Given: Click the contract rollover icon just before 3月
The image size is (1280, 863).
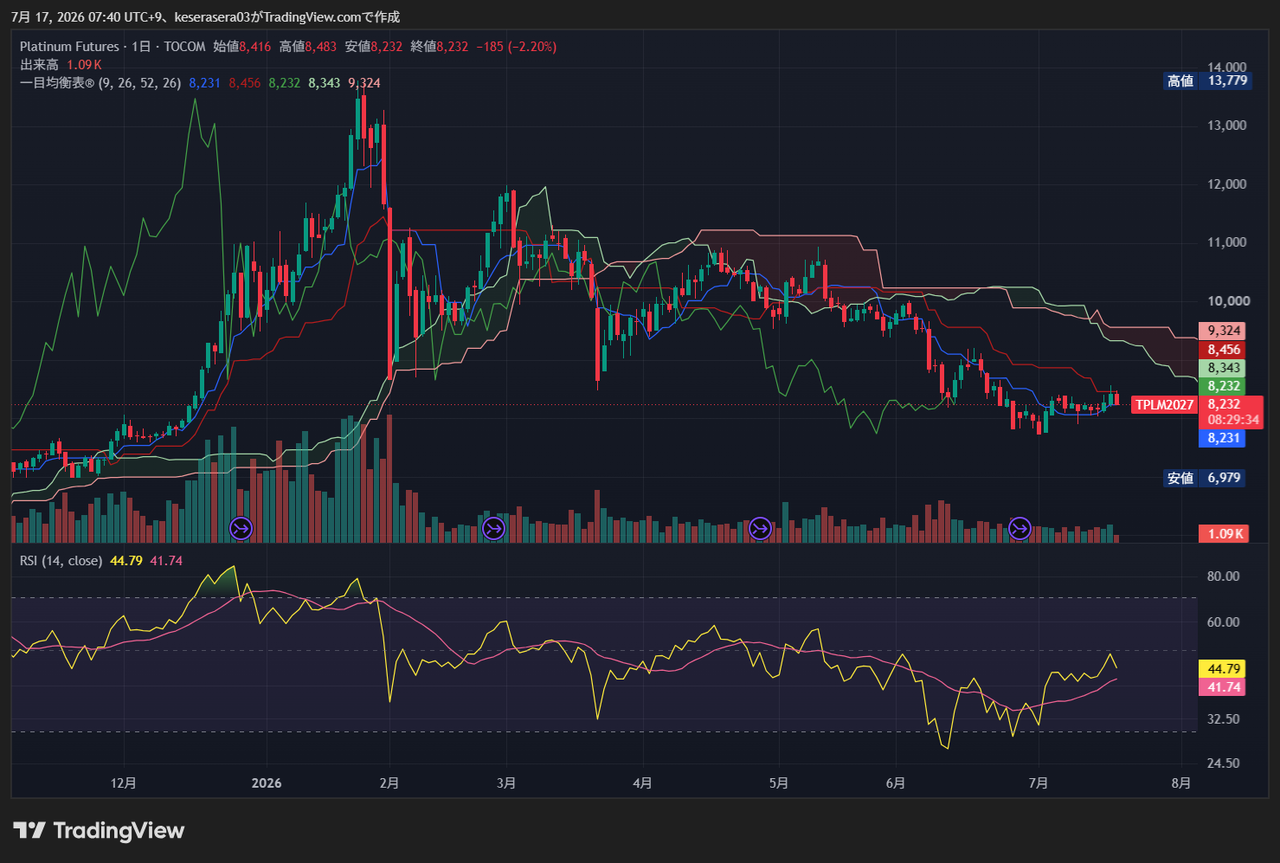Looking at the screenshot, I should [x=494, y=528].
